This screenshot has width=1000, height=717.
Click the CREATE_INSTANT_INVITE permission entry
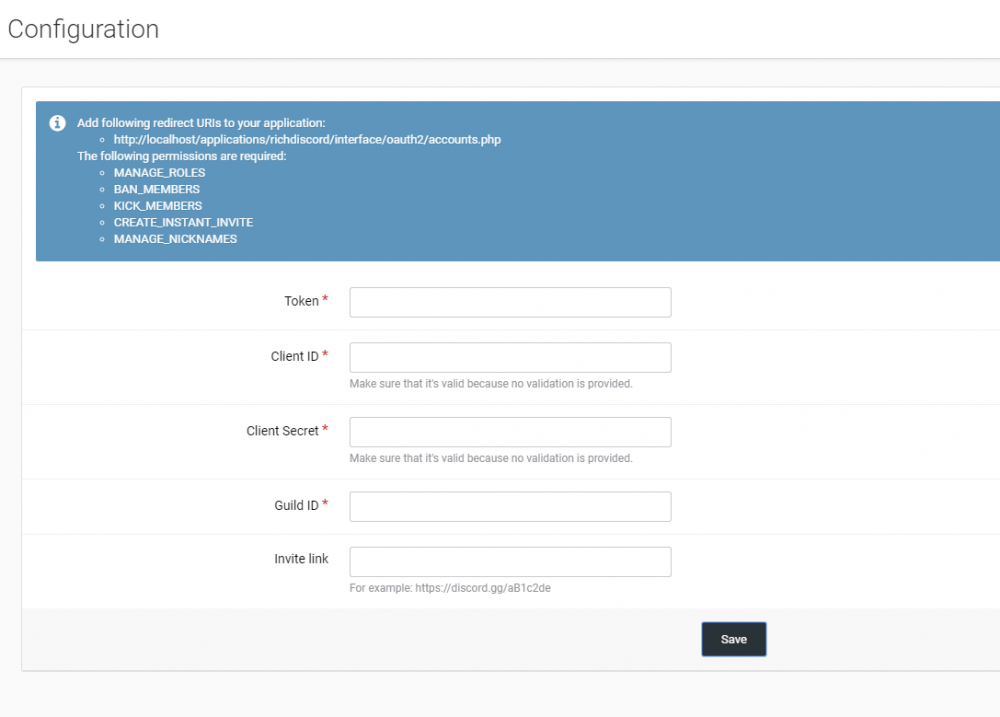pyautogui.click(x=176, y=222)
